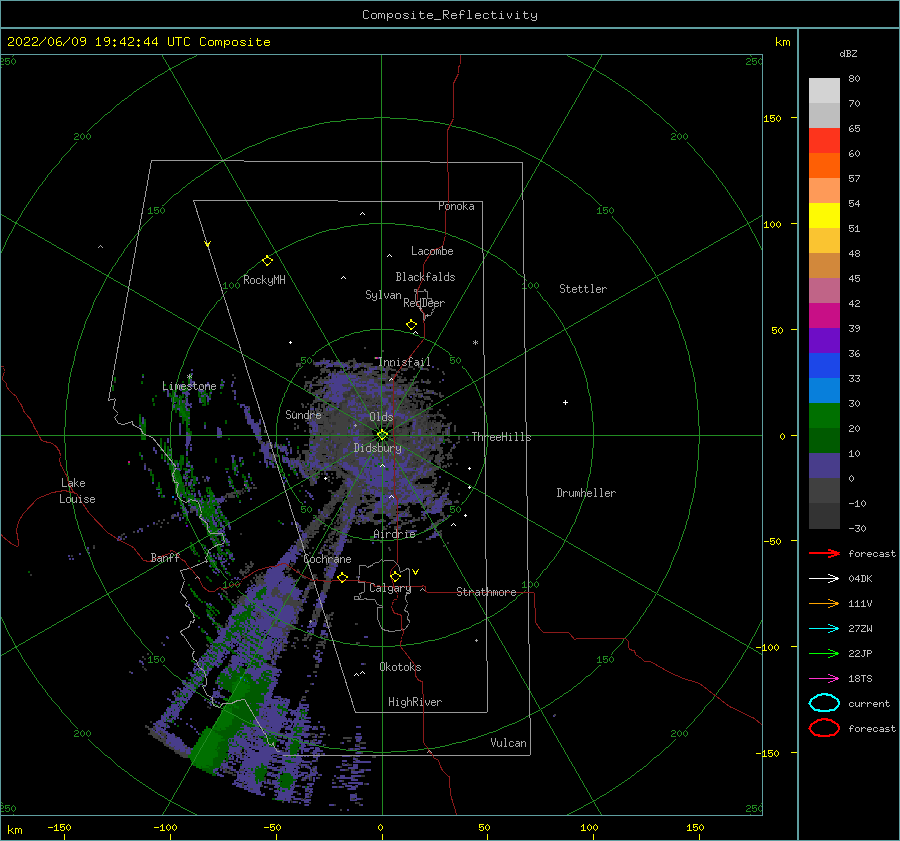This screenshot has height=841, width=900.
Task: Click the white plus marker east of ThreeHills
Action: (x=565, y=402)
